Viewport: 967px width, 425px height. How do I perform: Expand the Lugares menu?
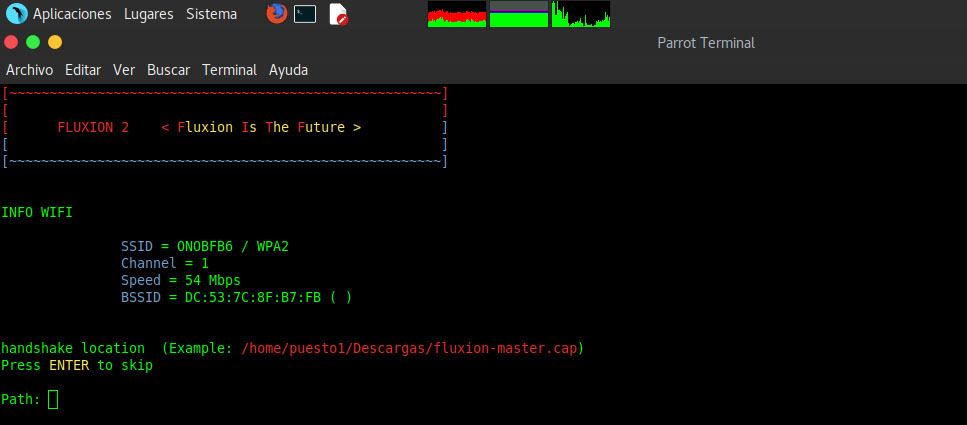(x=148, y=14)
